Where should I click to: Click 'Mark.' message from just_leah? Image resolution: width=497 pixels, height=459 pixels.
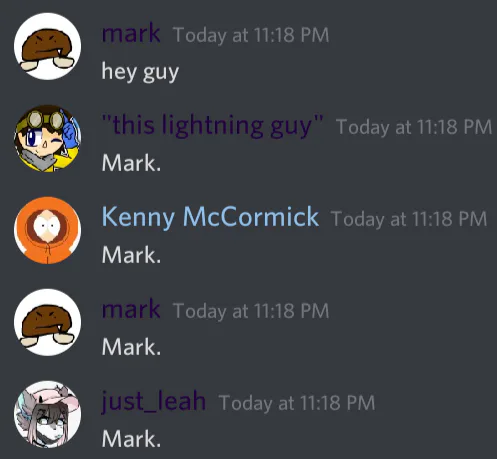click(131, 439)
